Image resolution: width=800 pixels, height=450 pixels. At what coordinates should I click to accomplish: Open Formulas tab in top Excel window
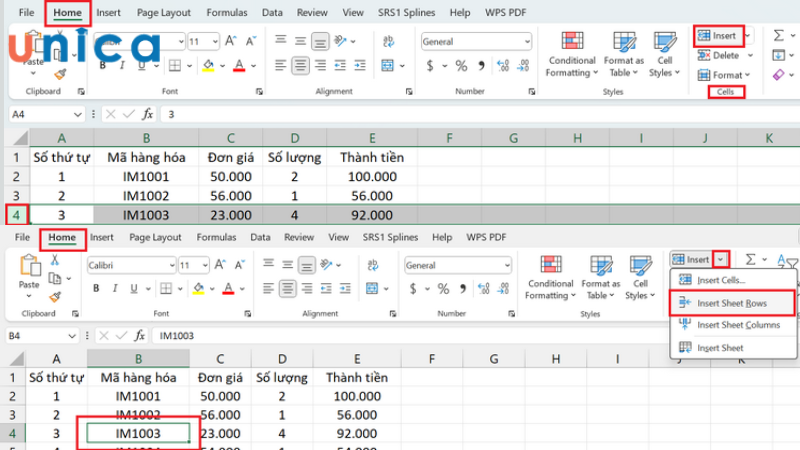(227, 13)
